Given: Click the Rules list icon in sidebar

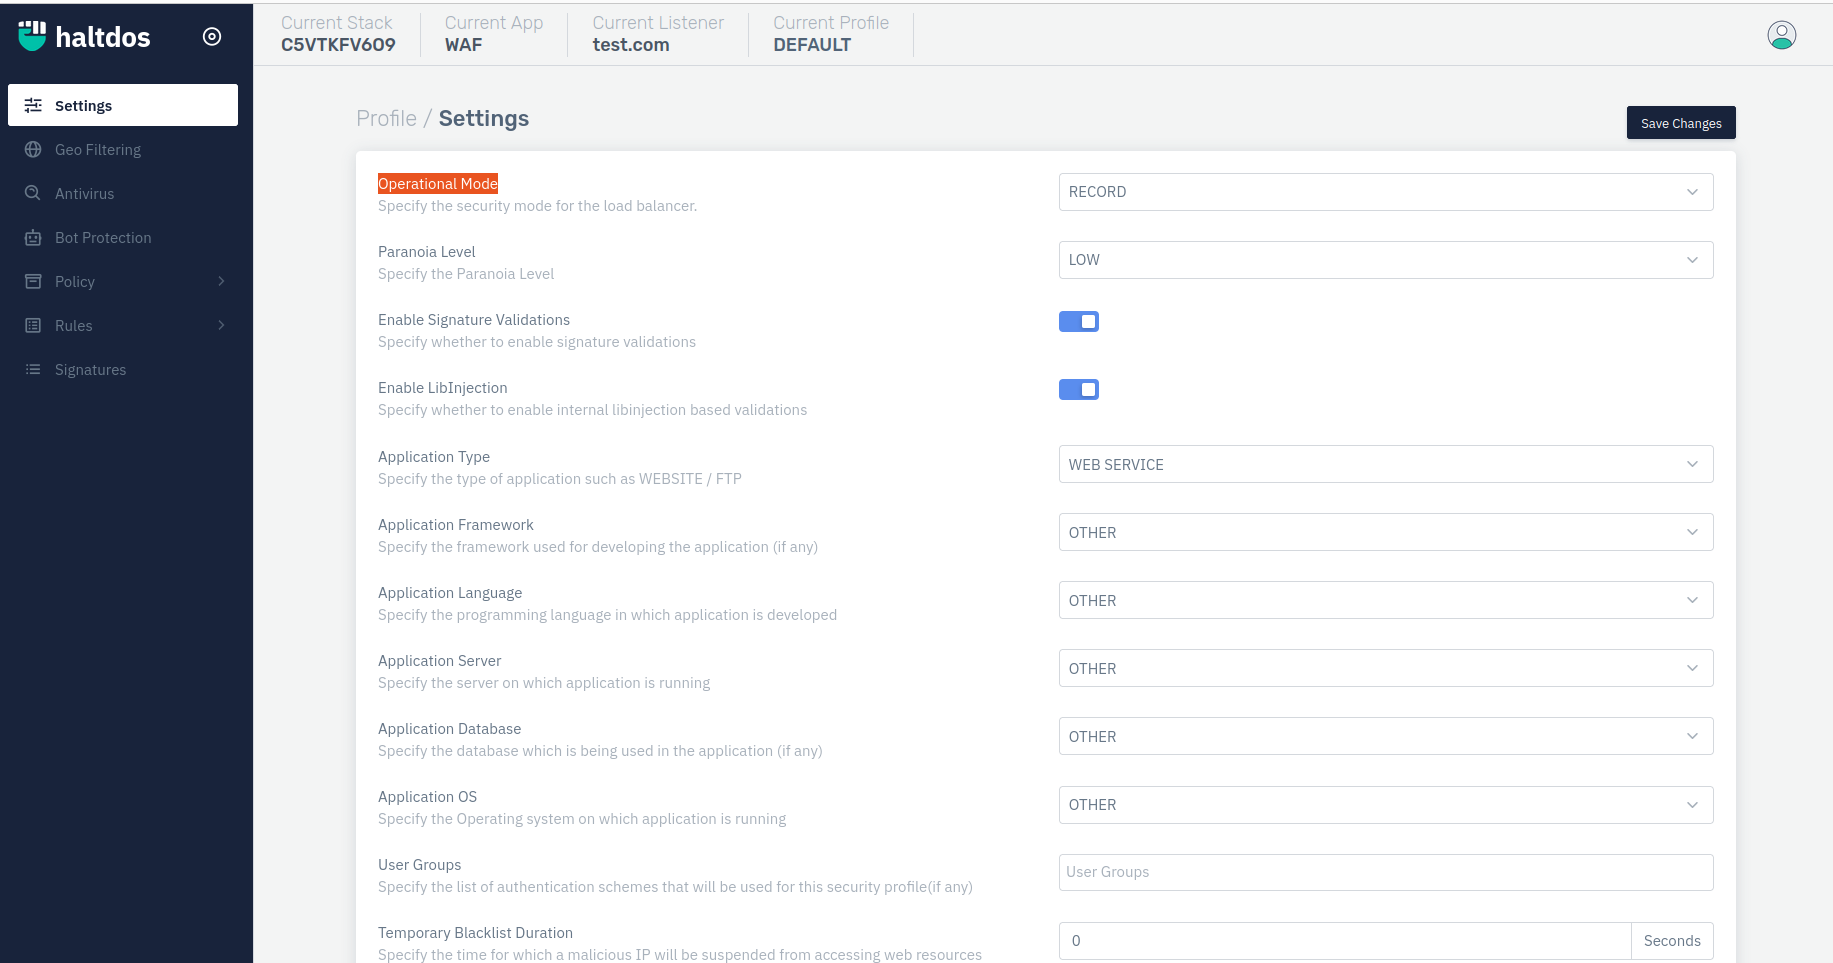Looking at the screenshot, I should click(x=33, y=325).
